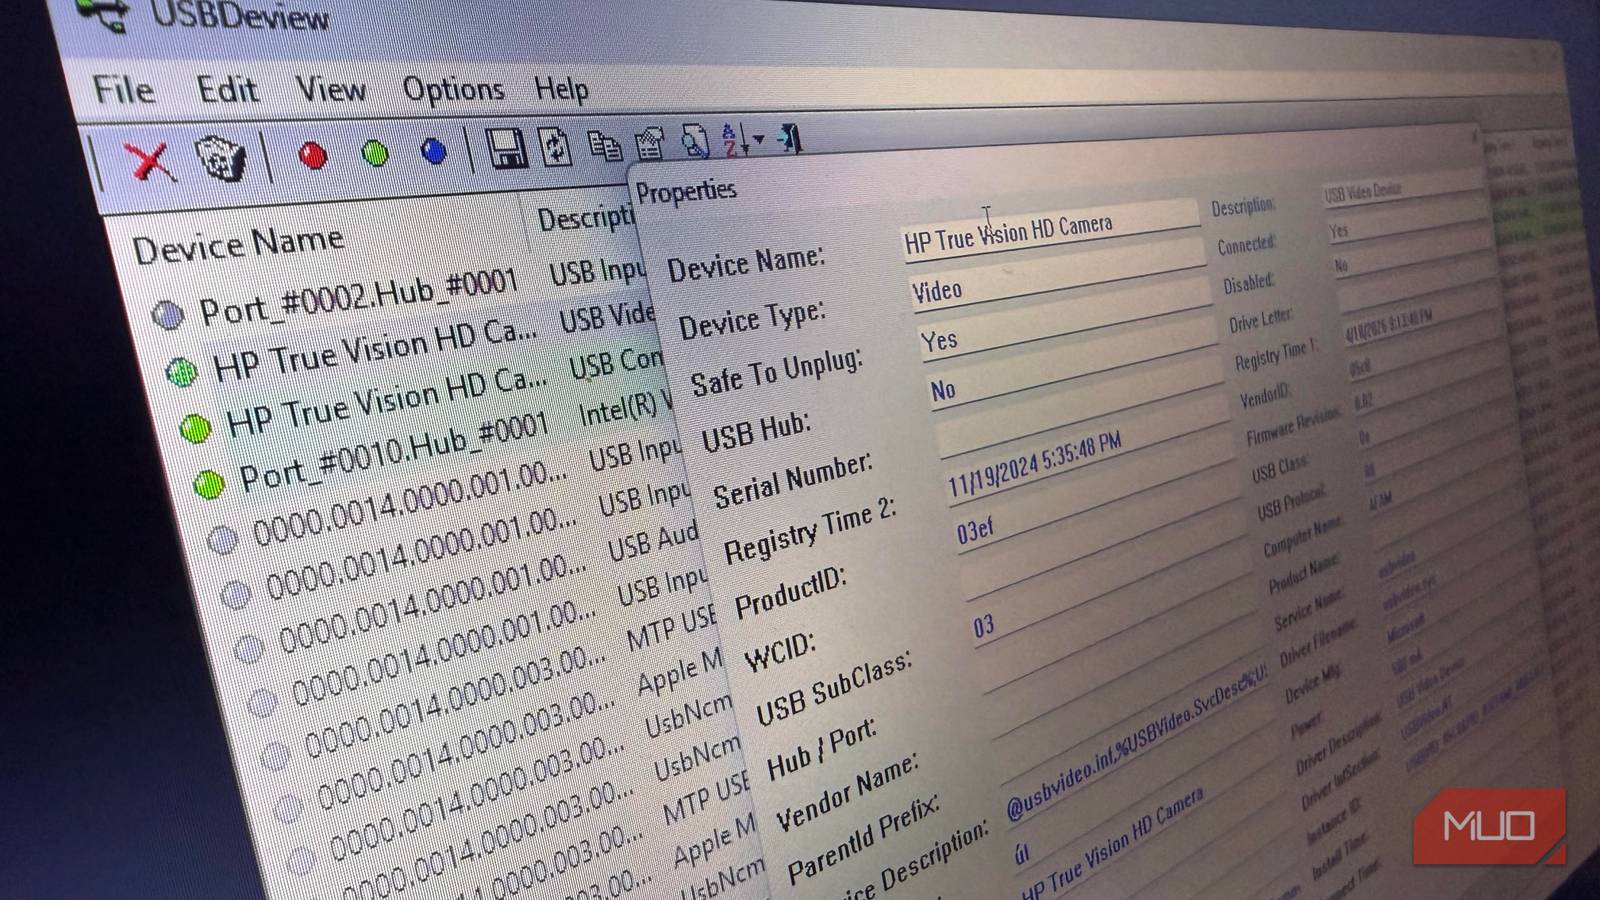Click the refresh device list icon
The image size is (1600, 900).
pos(554,146)
